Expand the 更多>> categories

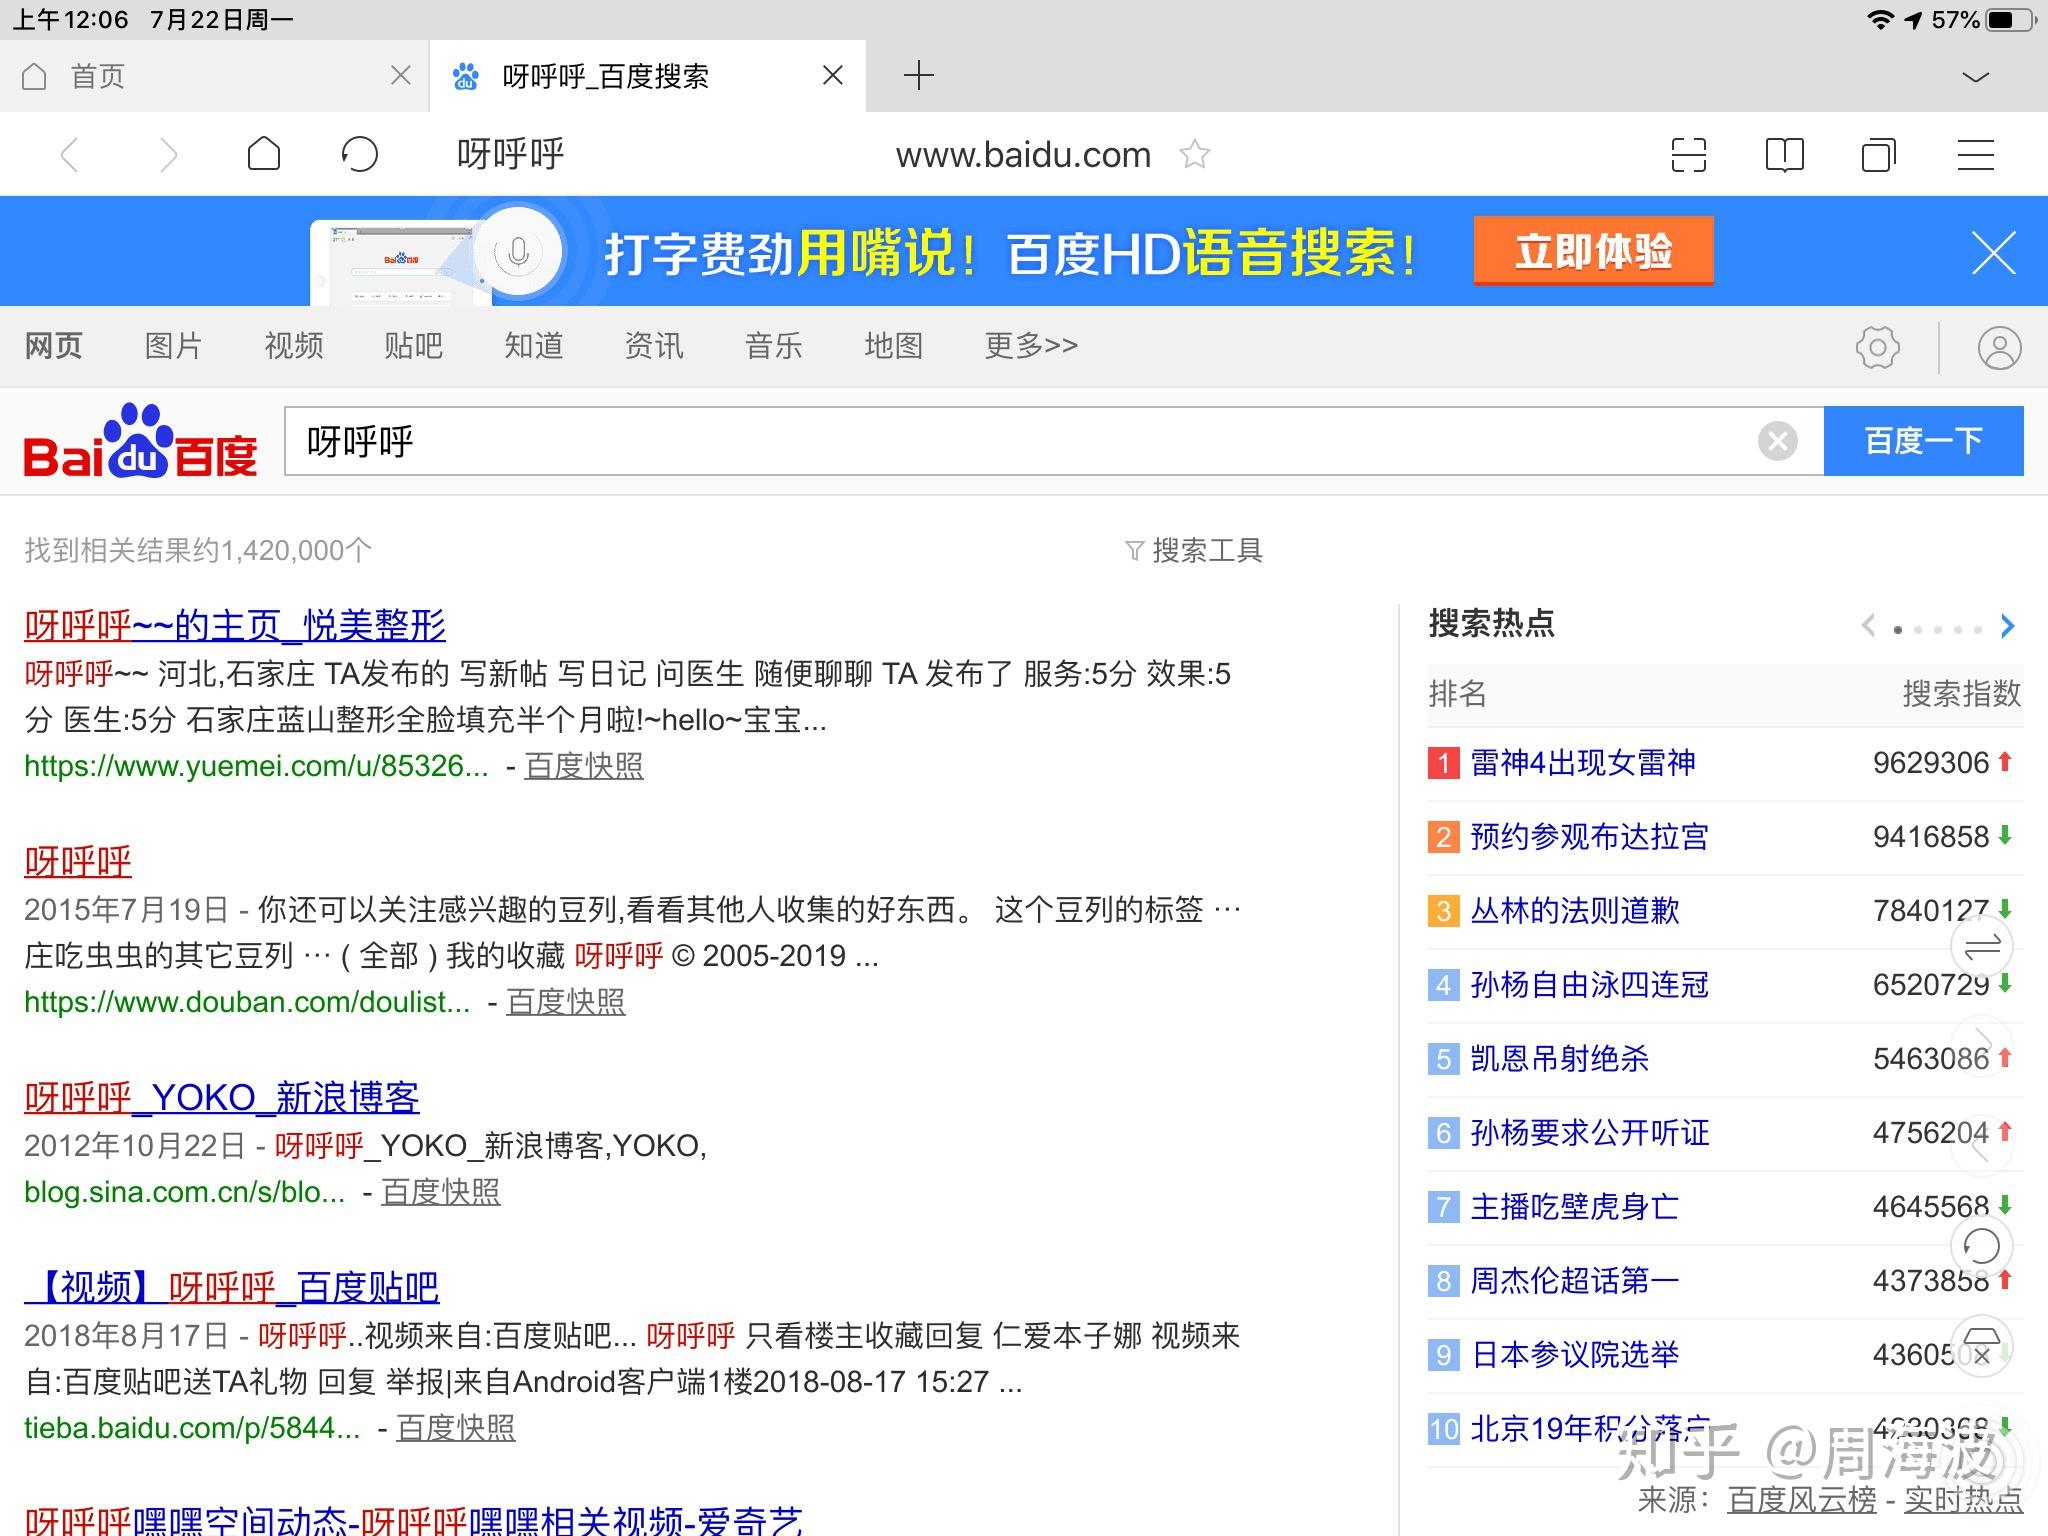[x=1031, y=346]
